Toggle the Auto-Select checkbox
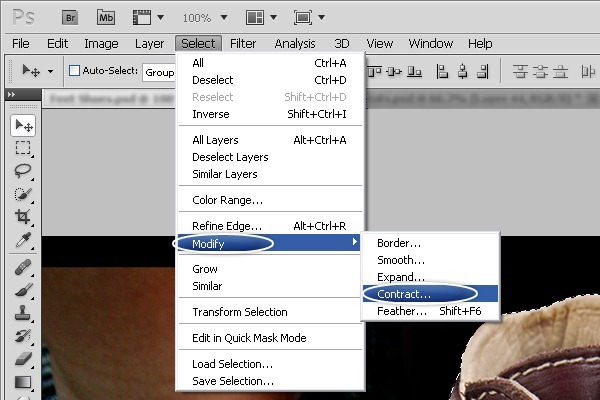Viewport: 600px width, 400px height. 74,71
